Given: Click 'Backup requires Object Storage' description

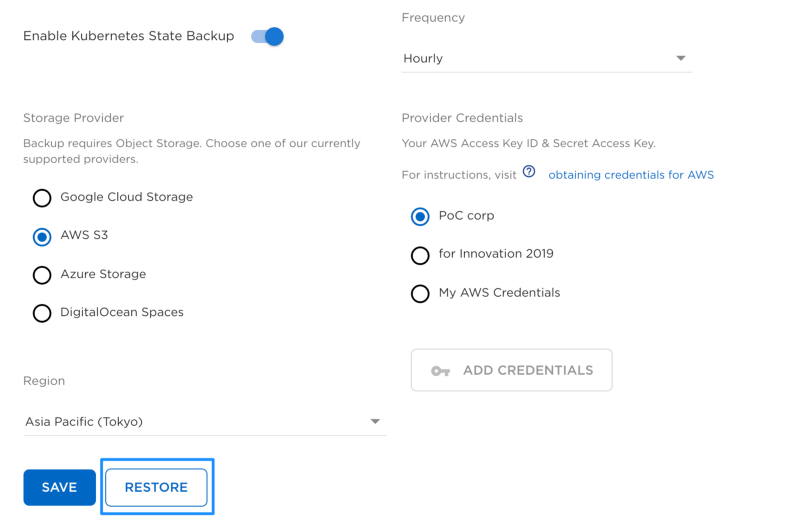Looking at the screenshot, I should (192, 151).
